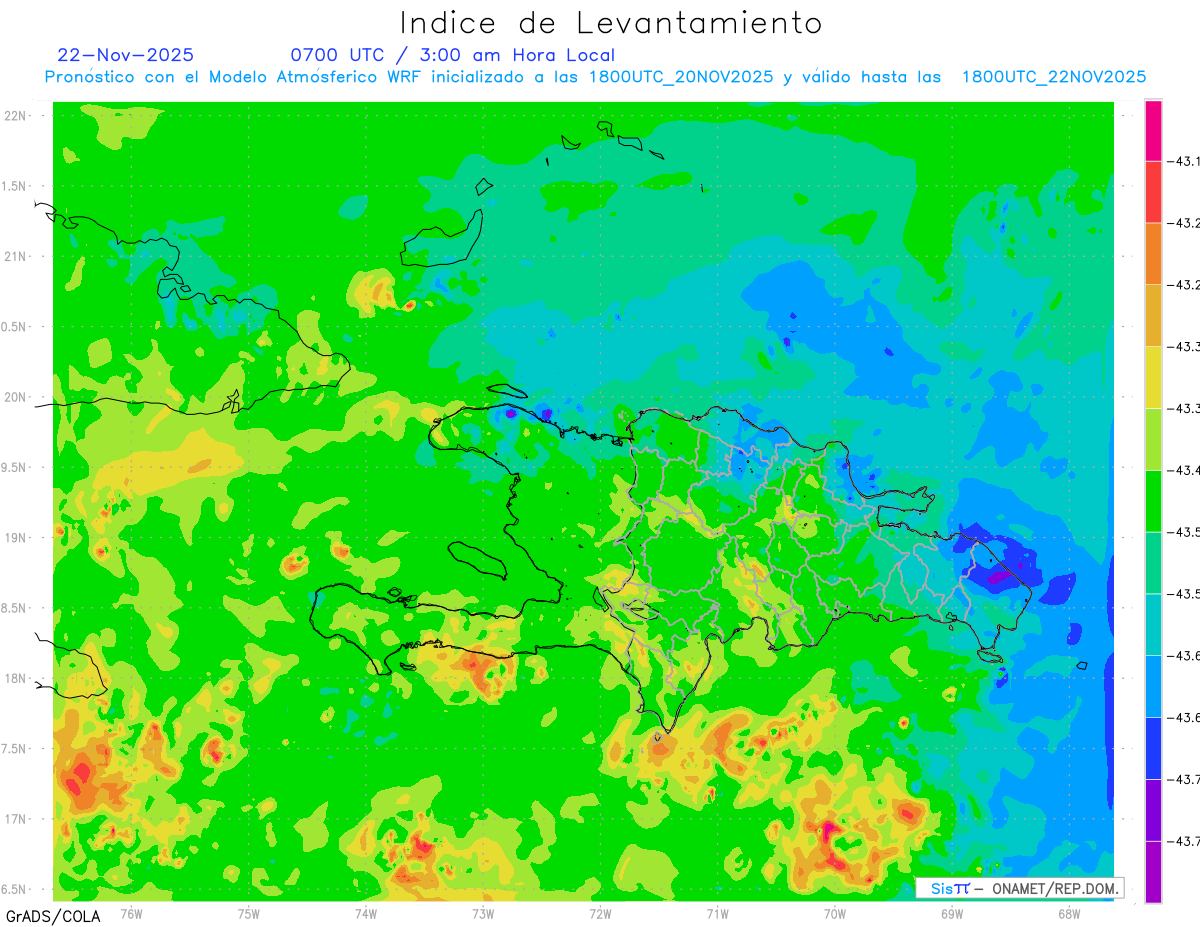Select the "71W" longitude label
The width and height of the screenshot is (1200, 927).
[717, 913]
